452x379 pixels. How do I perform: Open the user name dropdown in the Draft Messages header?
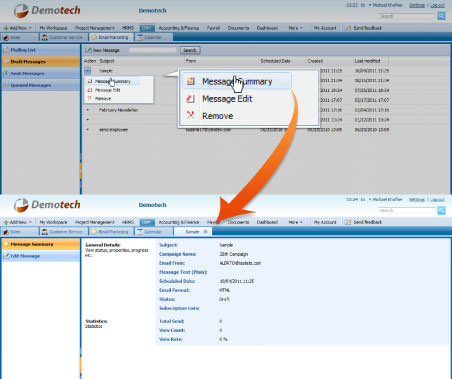pos(386,5)
